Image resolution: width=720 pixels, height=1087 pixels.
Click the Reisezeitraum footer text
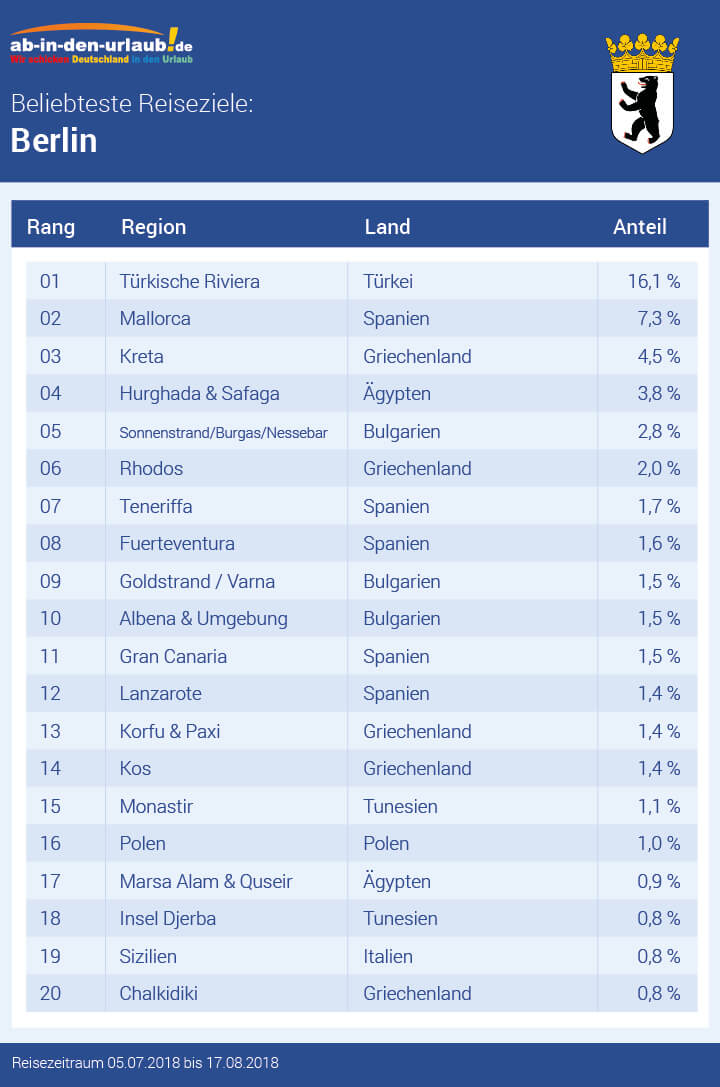point(145,1062)
